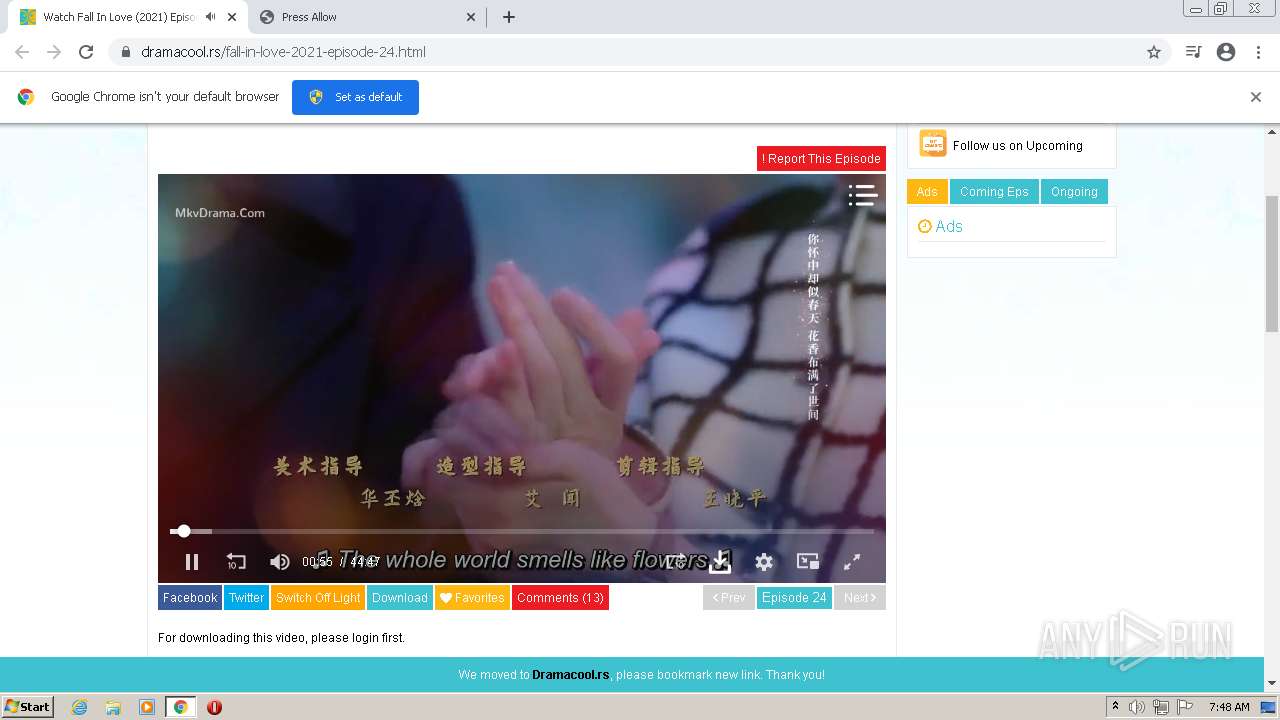Viewport: 1280px width, 720px height.
Task: Dismiss the default browser notification bar
Action: tap(1256, 97)
